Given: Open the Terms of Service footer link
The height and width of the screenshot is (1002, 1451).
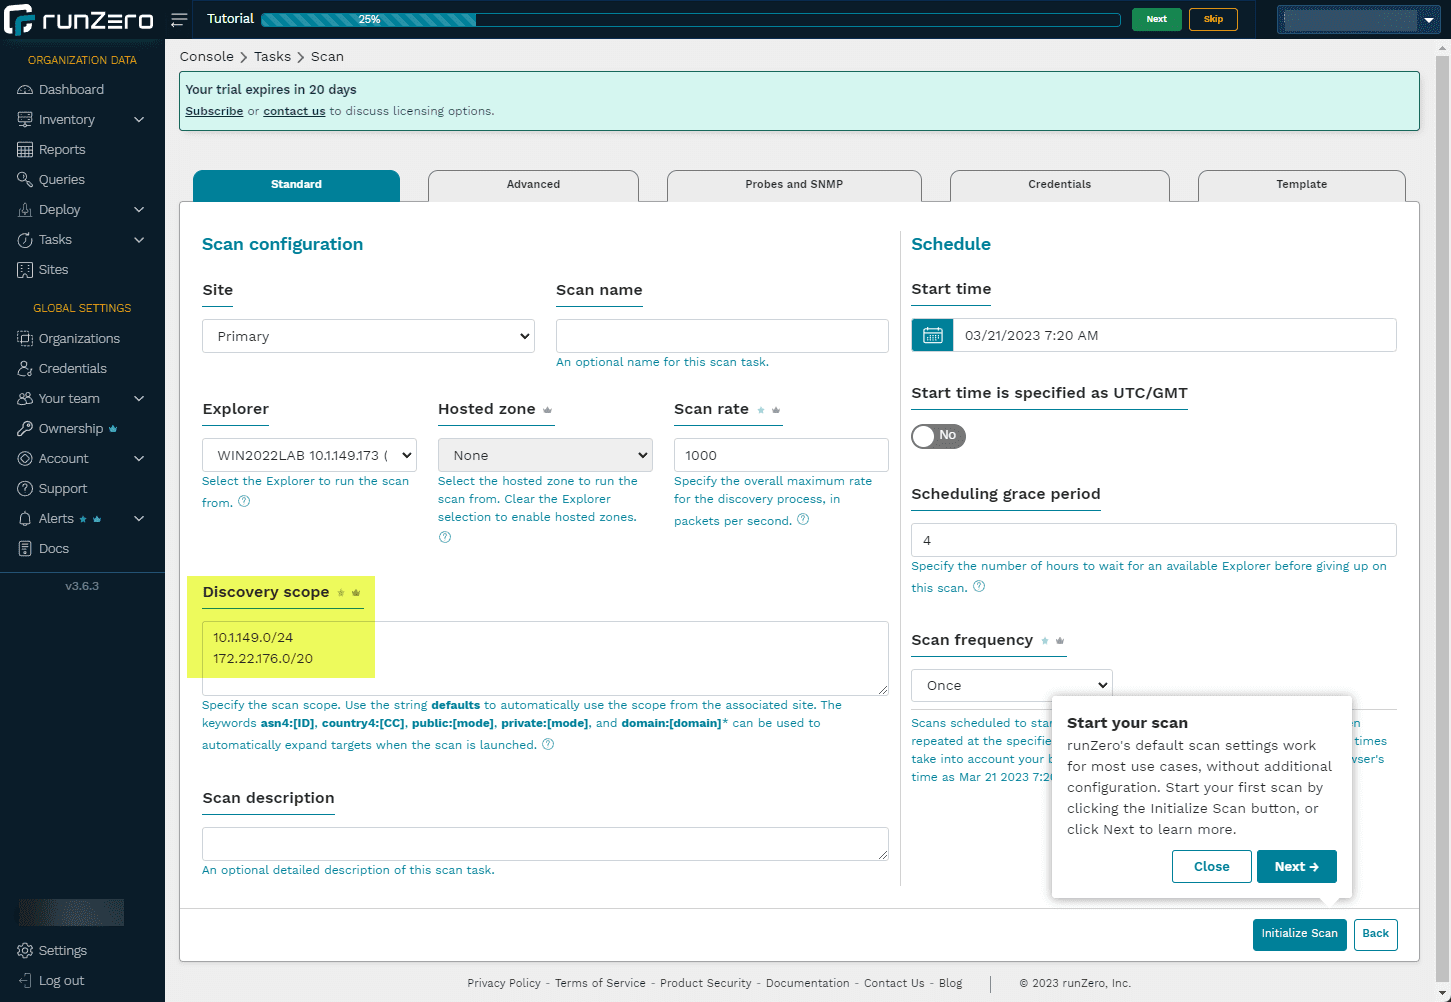Looking at the screenshot, I should [600, 983].
